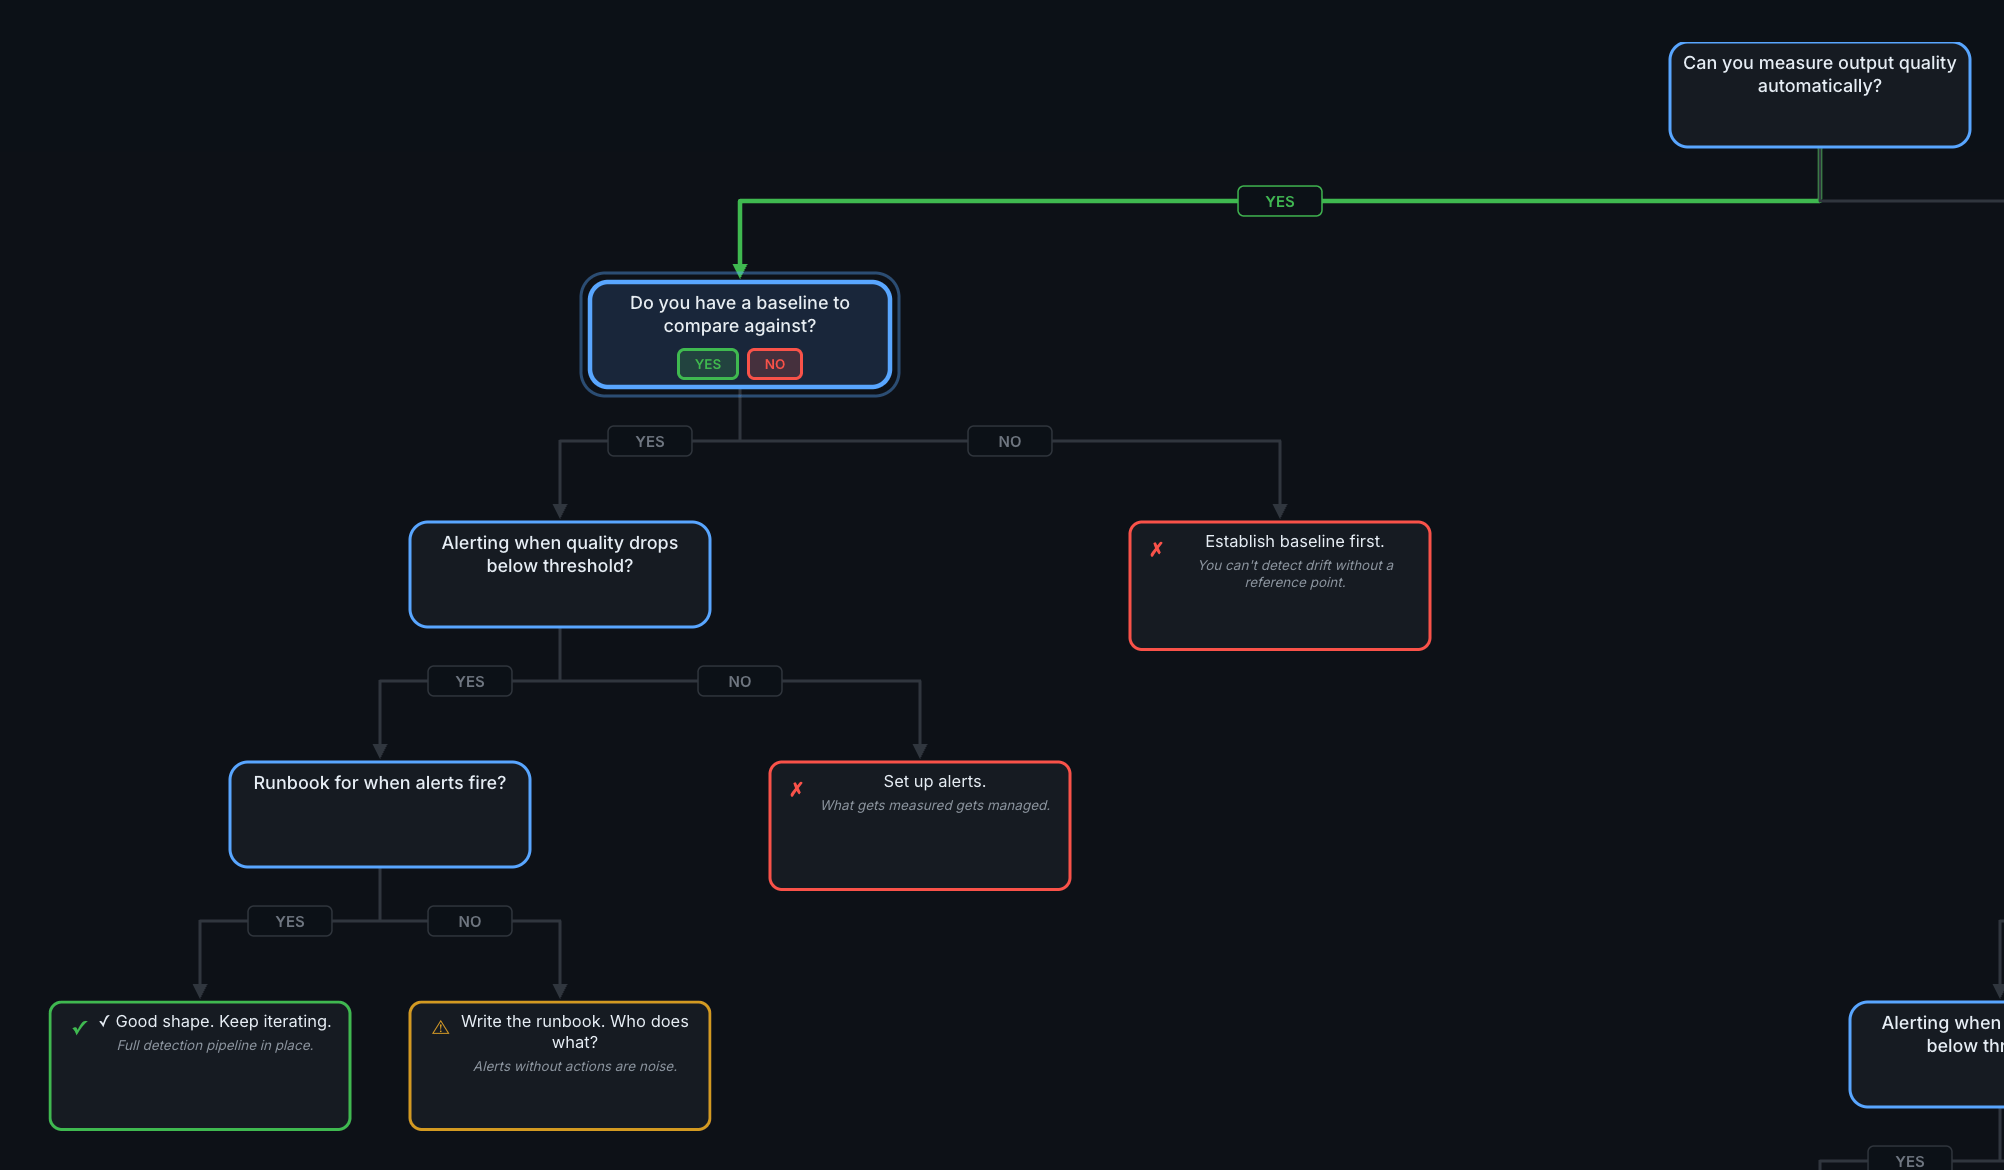Click the YES label at the bottom right corner
Image resolution: width=2004 pixels, height=1170 pixels.
click(x=1909, y=1160)
